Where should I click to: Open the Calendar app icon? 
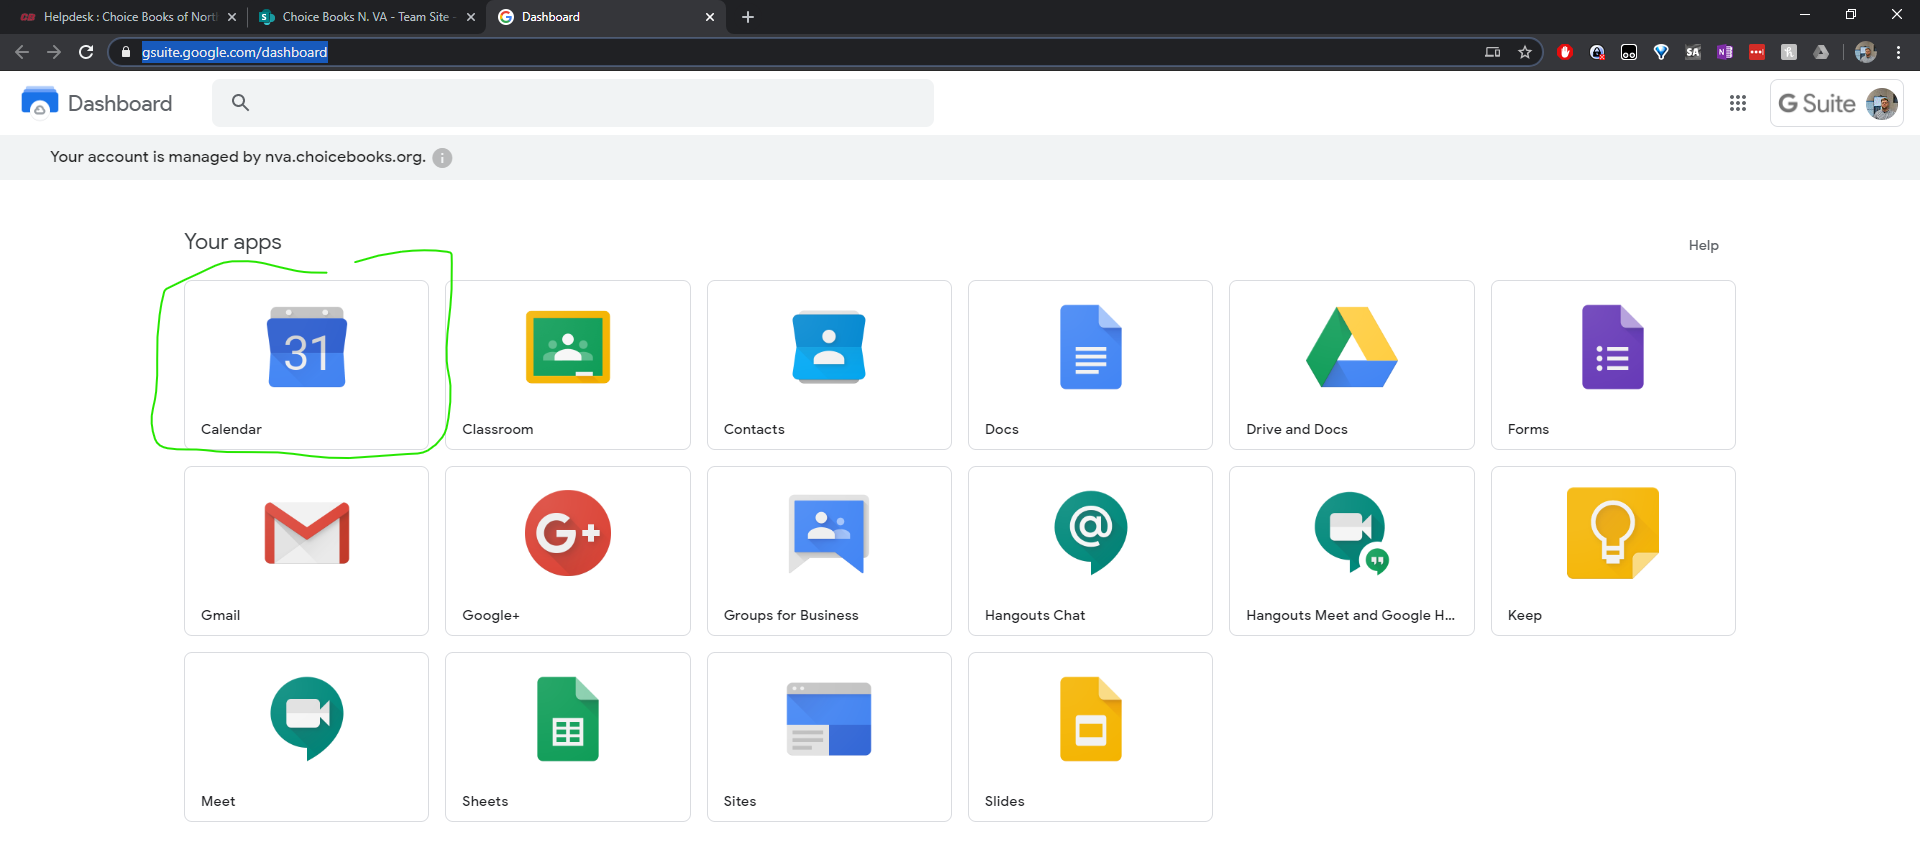306,347
